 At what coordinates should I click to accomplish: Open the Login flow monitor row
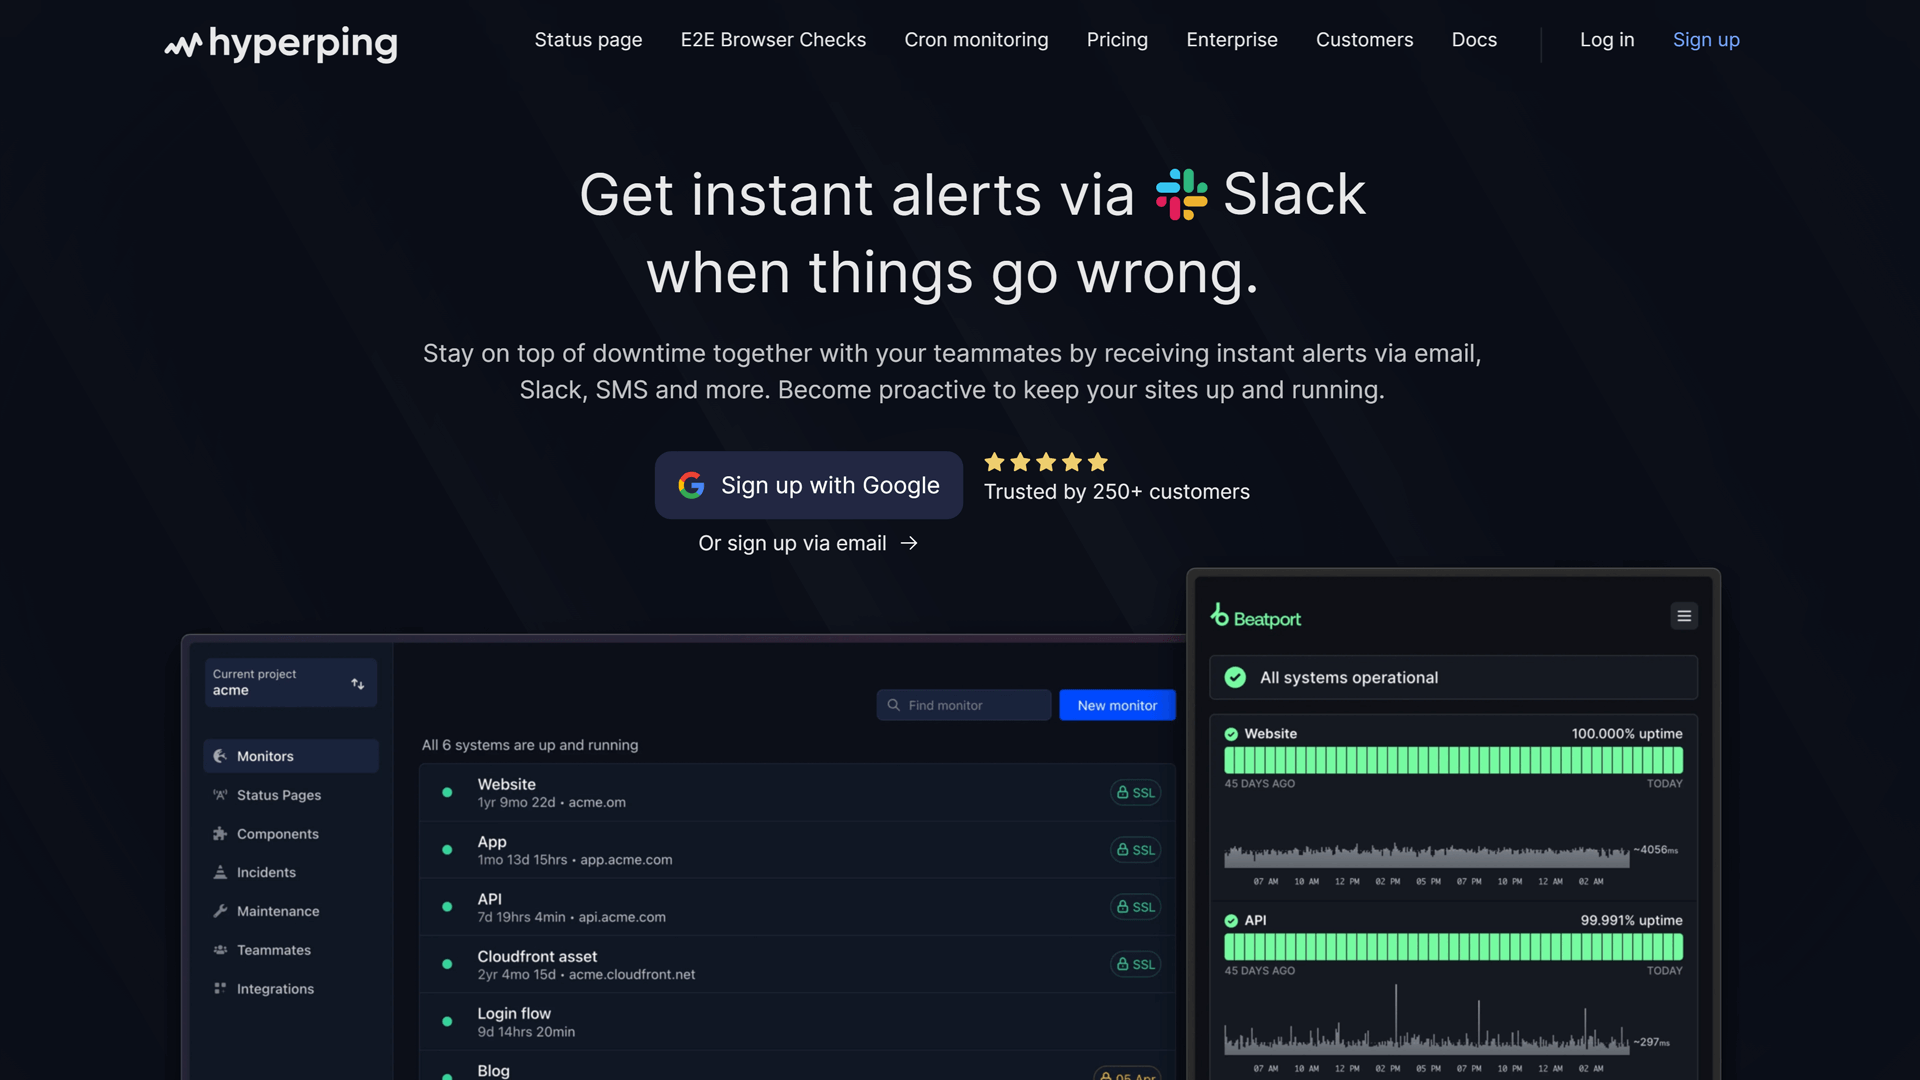[797, 1022]
